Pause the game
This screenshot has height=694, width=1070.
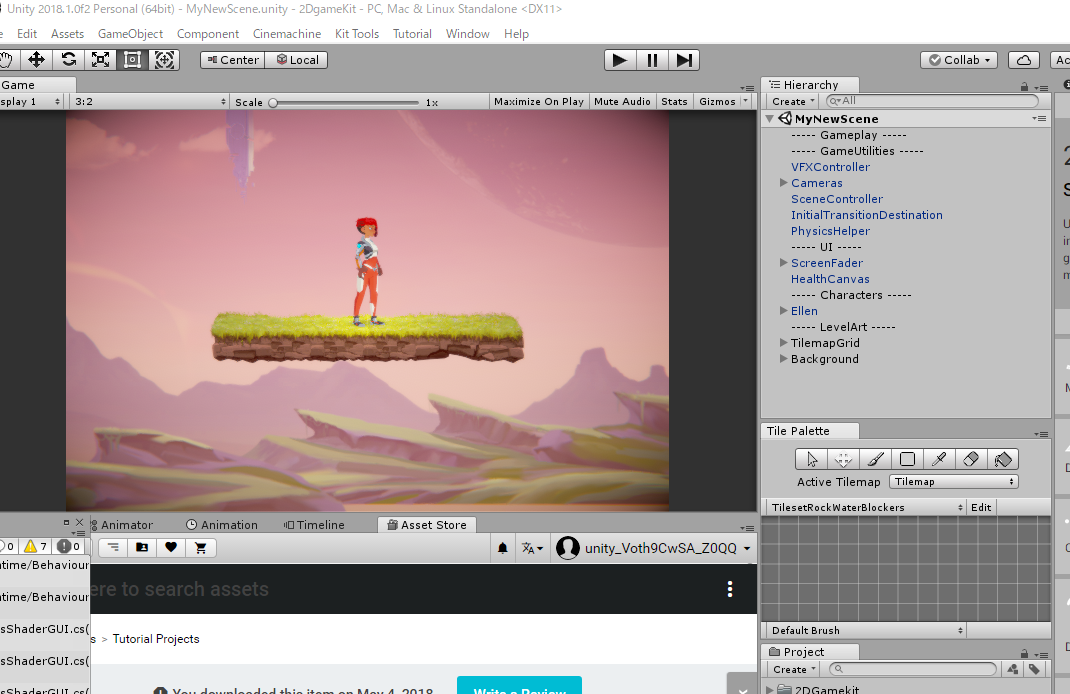tap(652, 60)
